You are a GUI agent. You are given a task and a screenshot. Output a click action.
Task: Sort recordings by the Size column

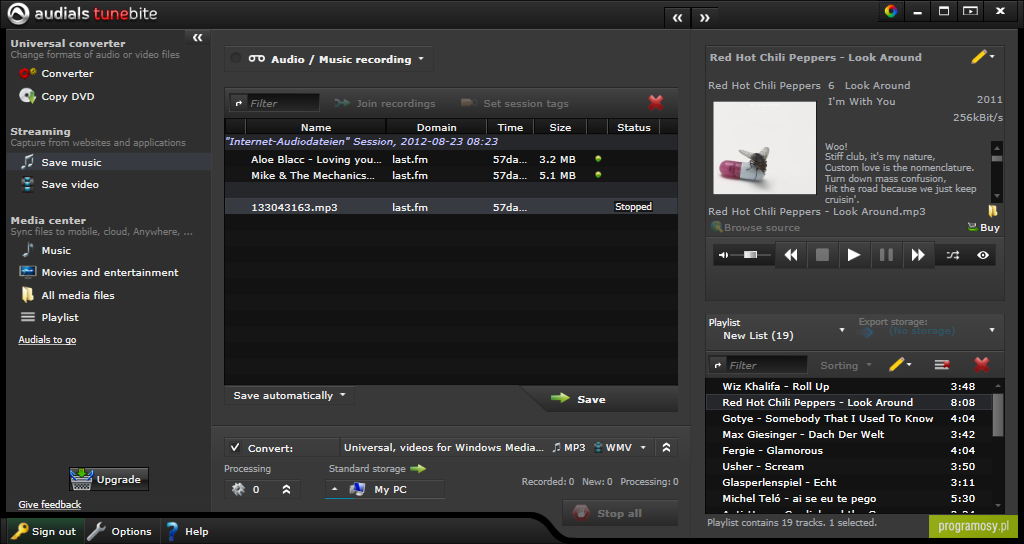560,127
